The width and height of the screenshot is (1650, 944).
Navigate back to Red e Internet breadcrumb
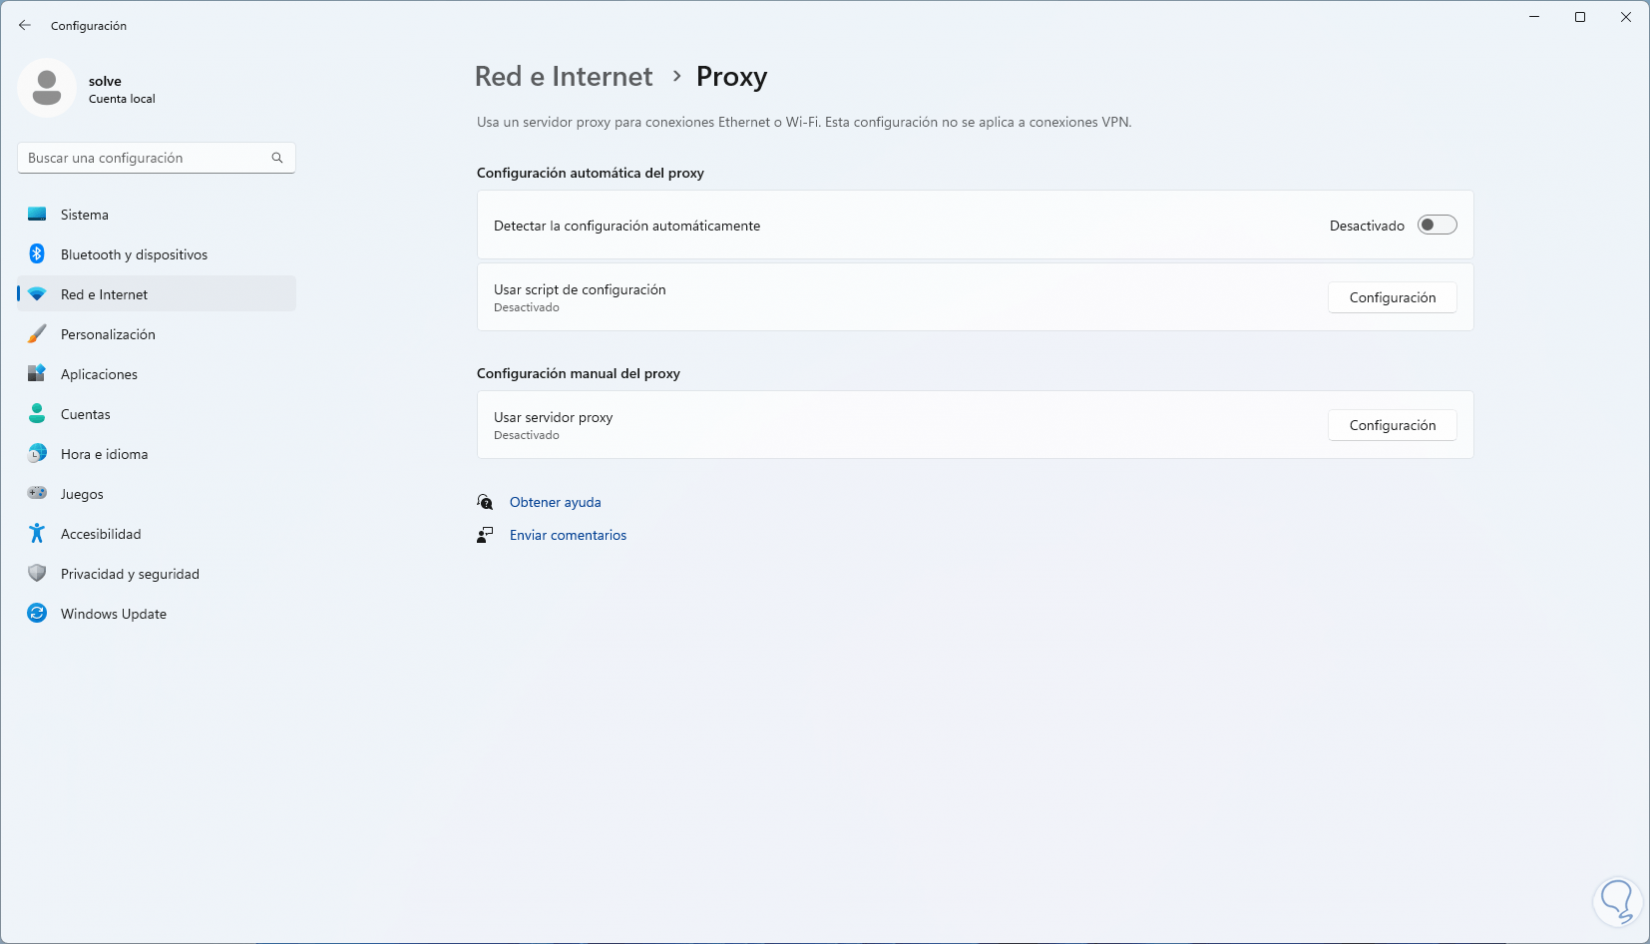pos(563,77)
